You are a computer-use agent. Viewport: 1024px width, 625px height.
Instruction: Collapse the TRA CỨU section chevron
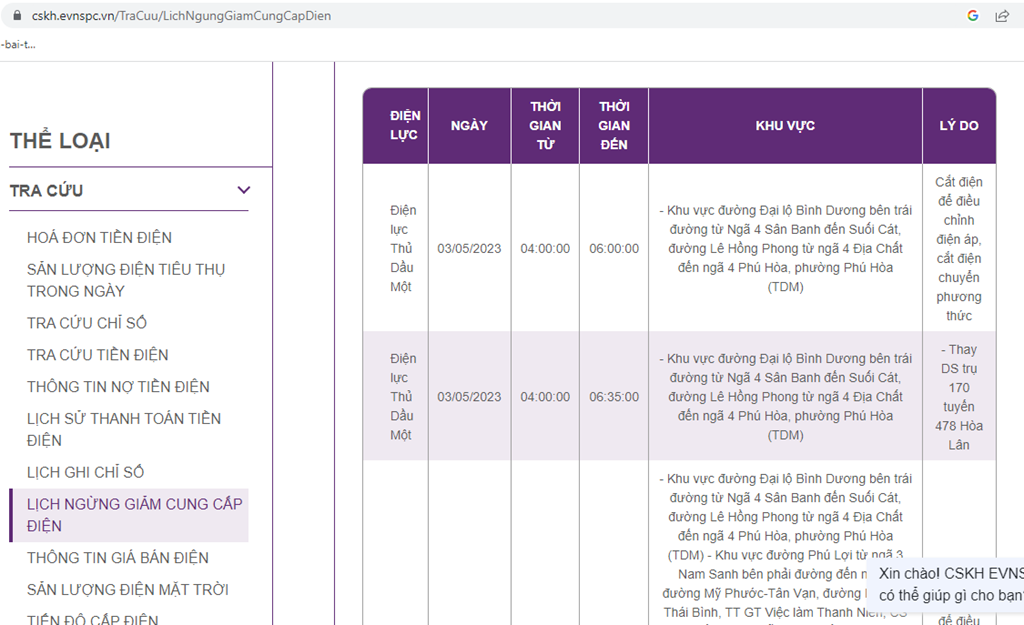[x=244, y=190]
